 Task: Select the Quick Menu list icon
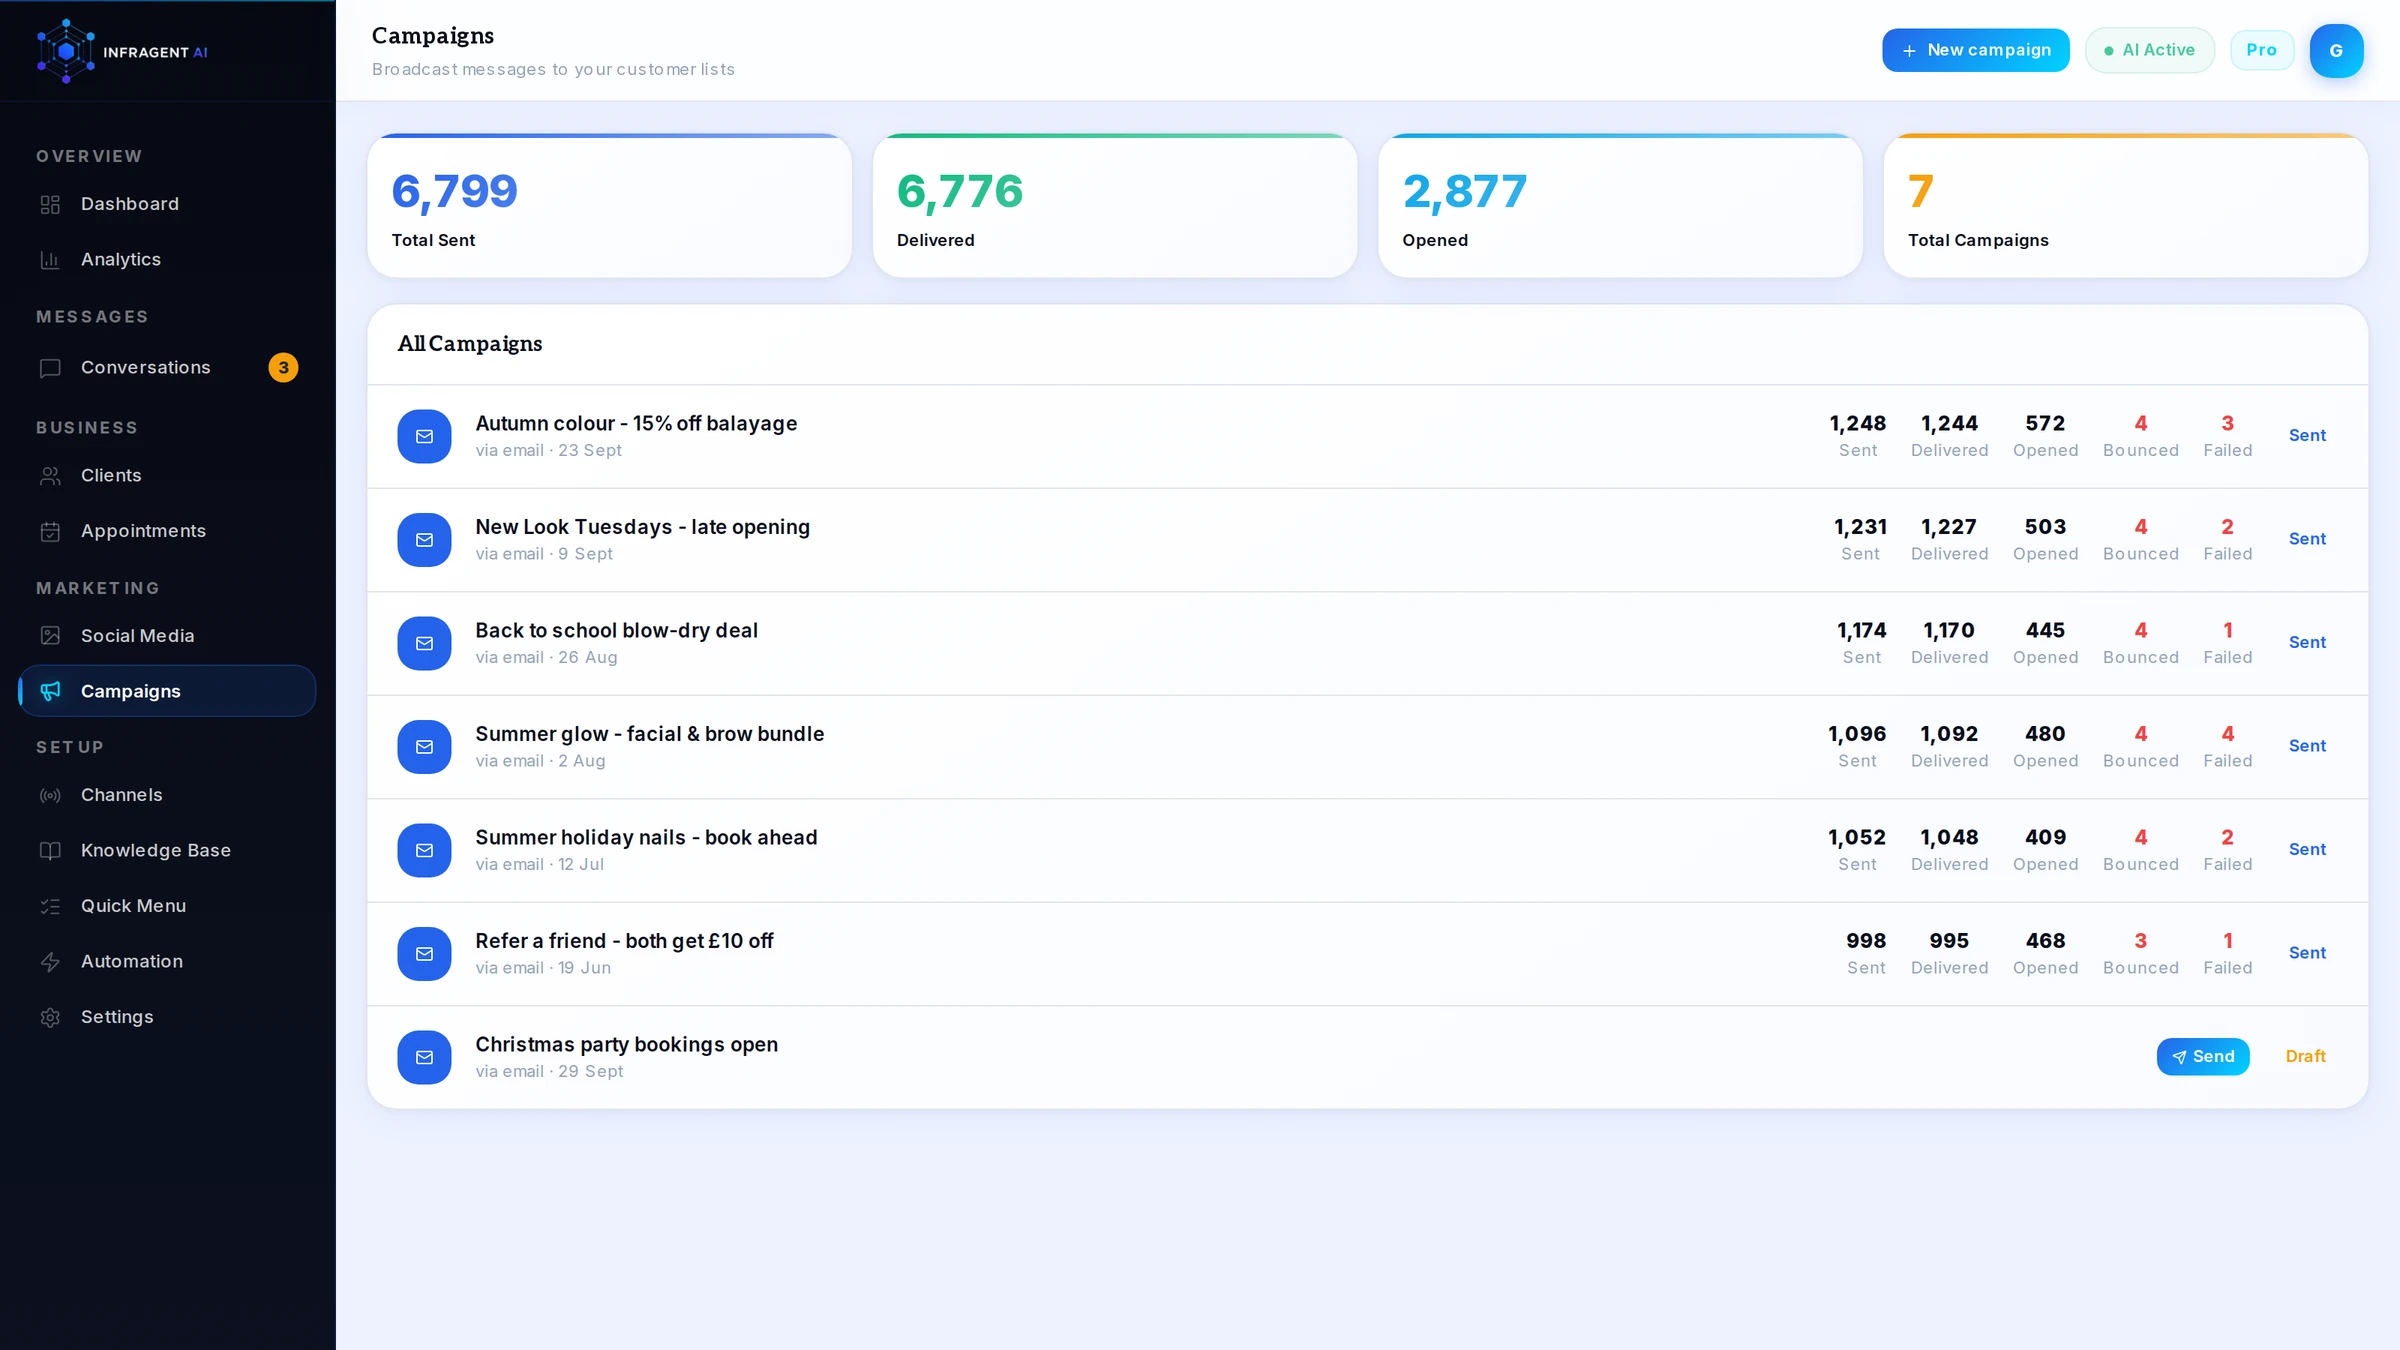click(x=50, y=906)
